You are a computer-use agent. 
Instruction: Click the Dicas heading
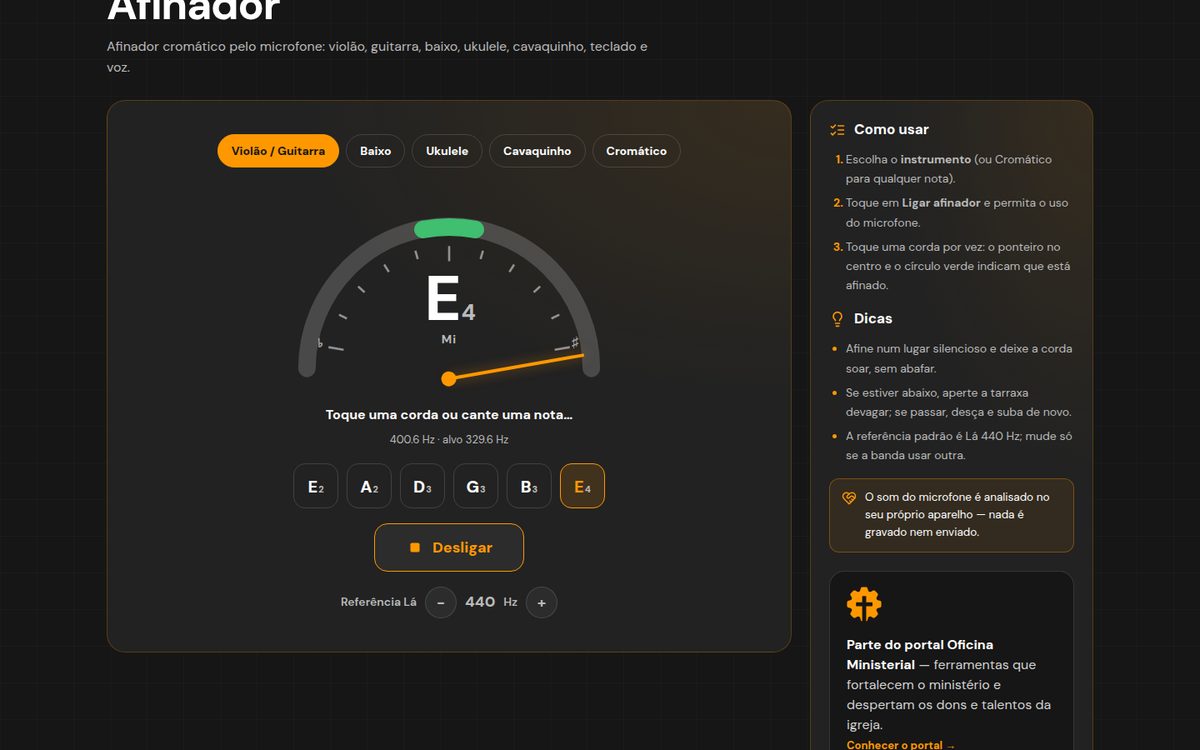873,319
